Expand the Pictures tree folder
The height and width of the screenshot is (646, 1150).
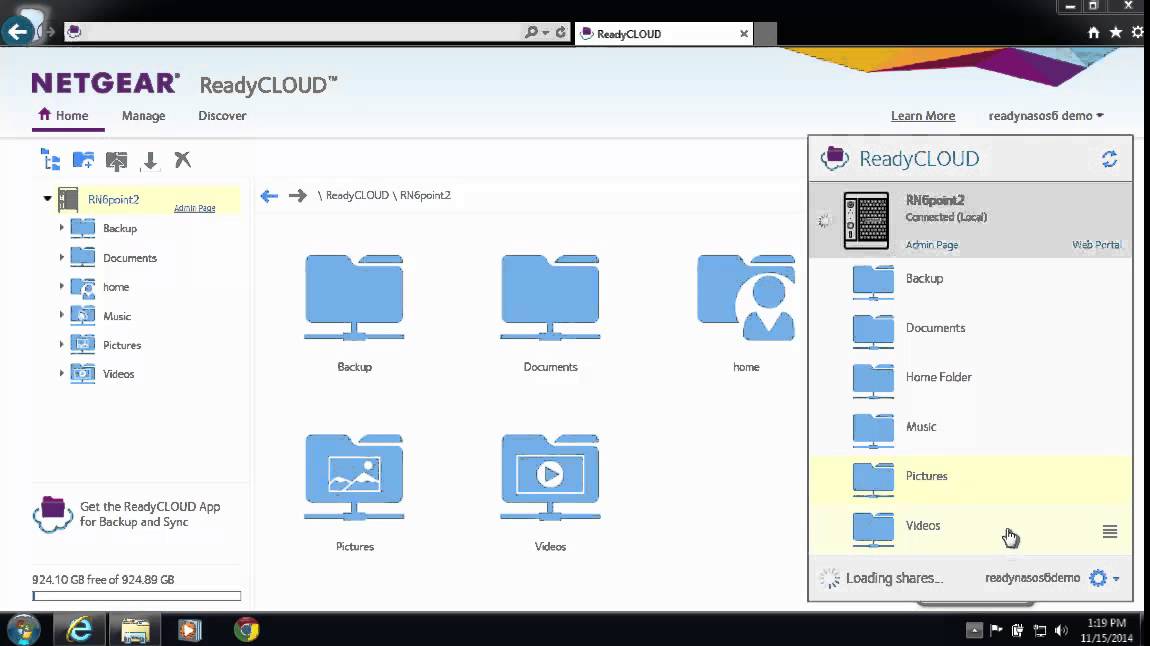tap(62, 344)
